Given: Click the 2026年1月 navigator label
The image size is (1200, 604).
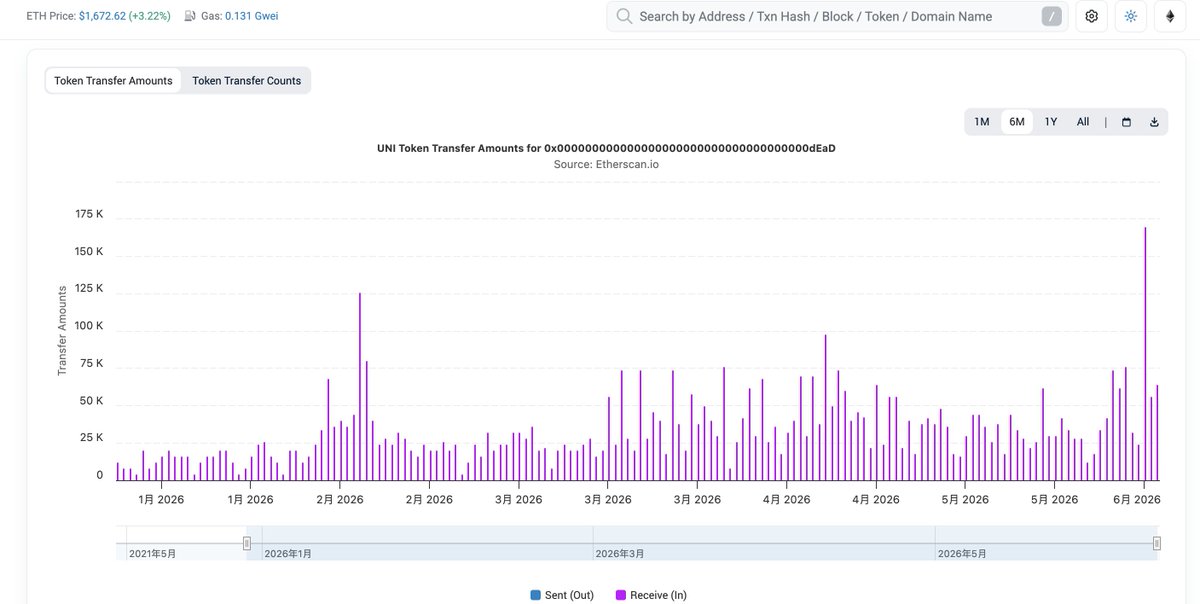Looking at the screenshot, I should point(288,553).
